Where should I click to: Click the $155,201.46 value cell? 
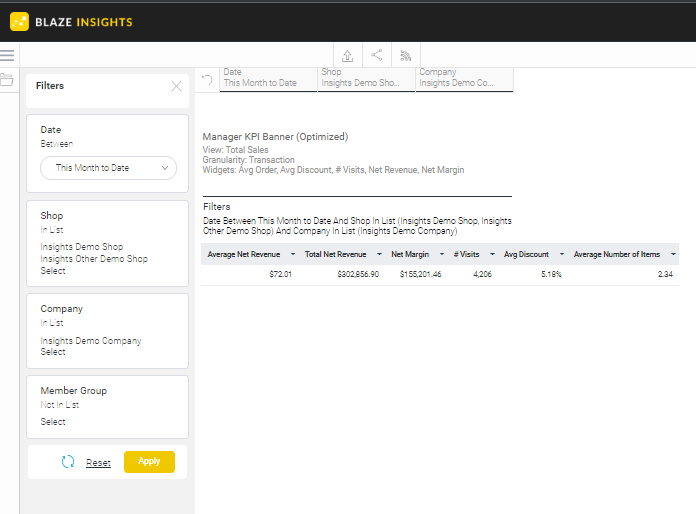[420, 274]
